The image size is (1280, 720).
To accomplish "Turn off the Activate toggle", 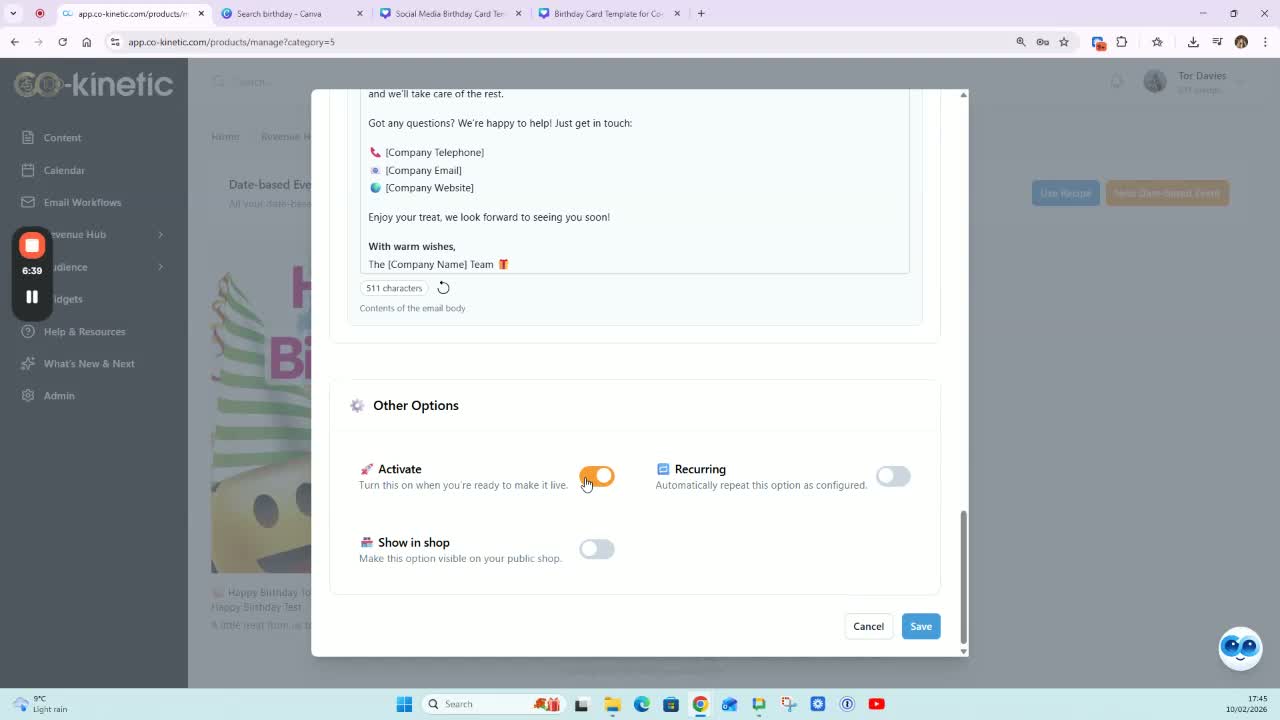I will pos(597,476).
